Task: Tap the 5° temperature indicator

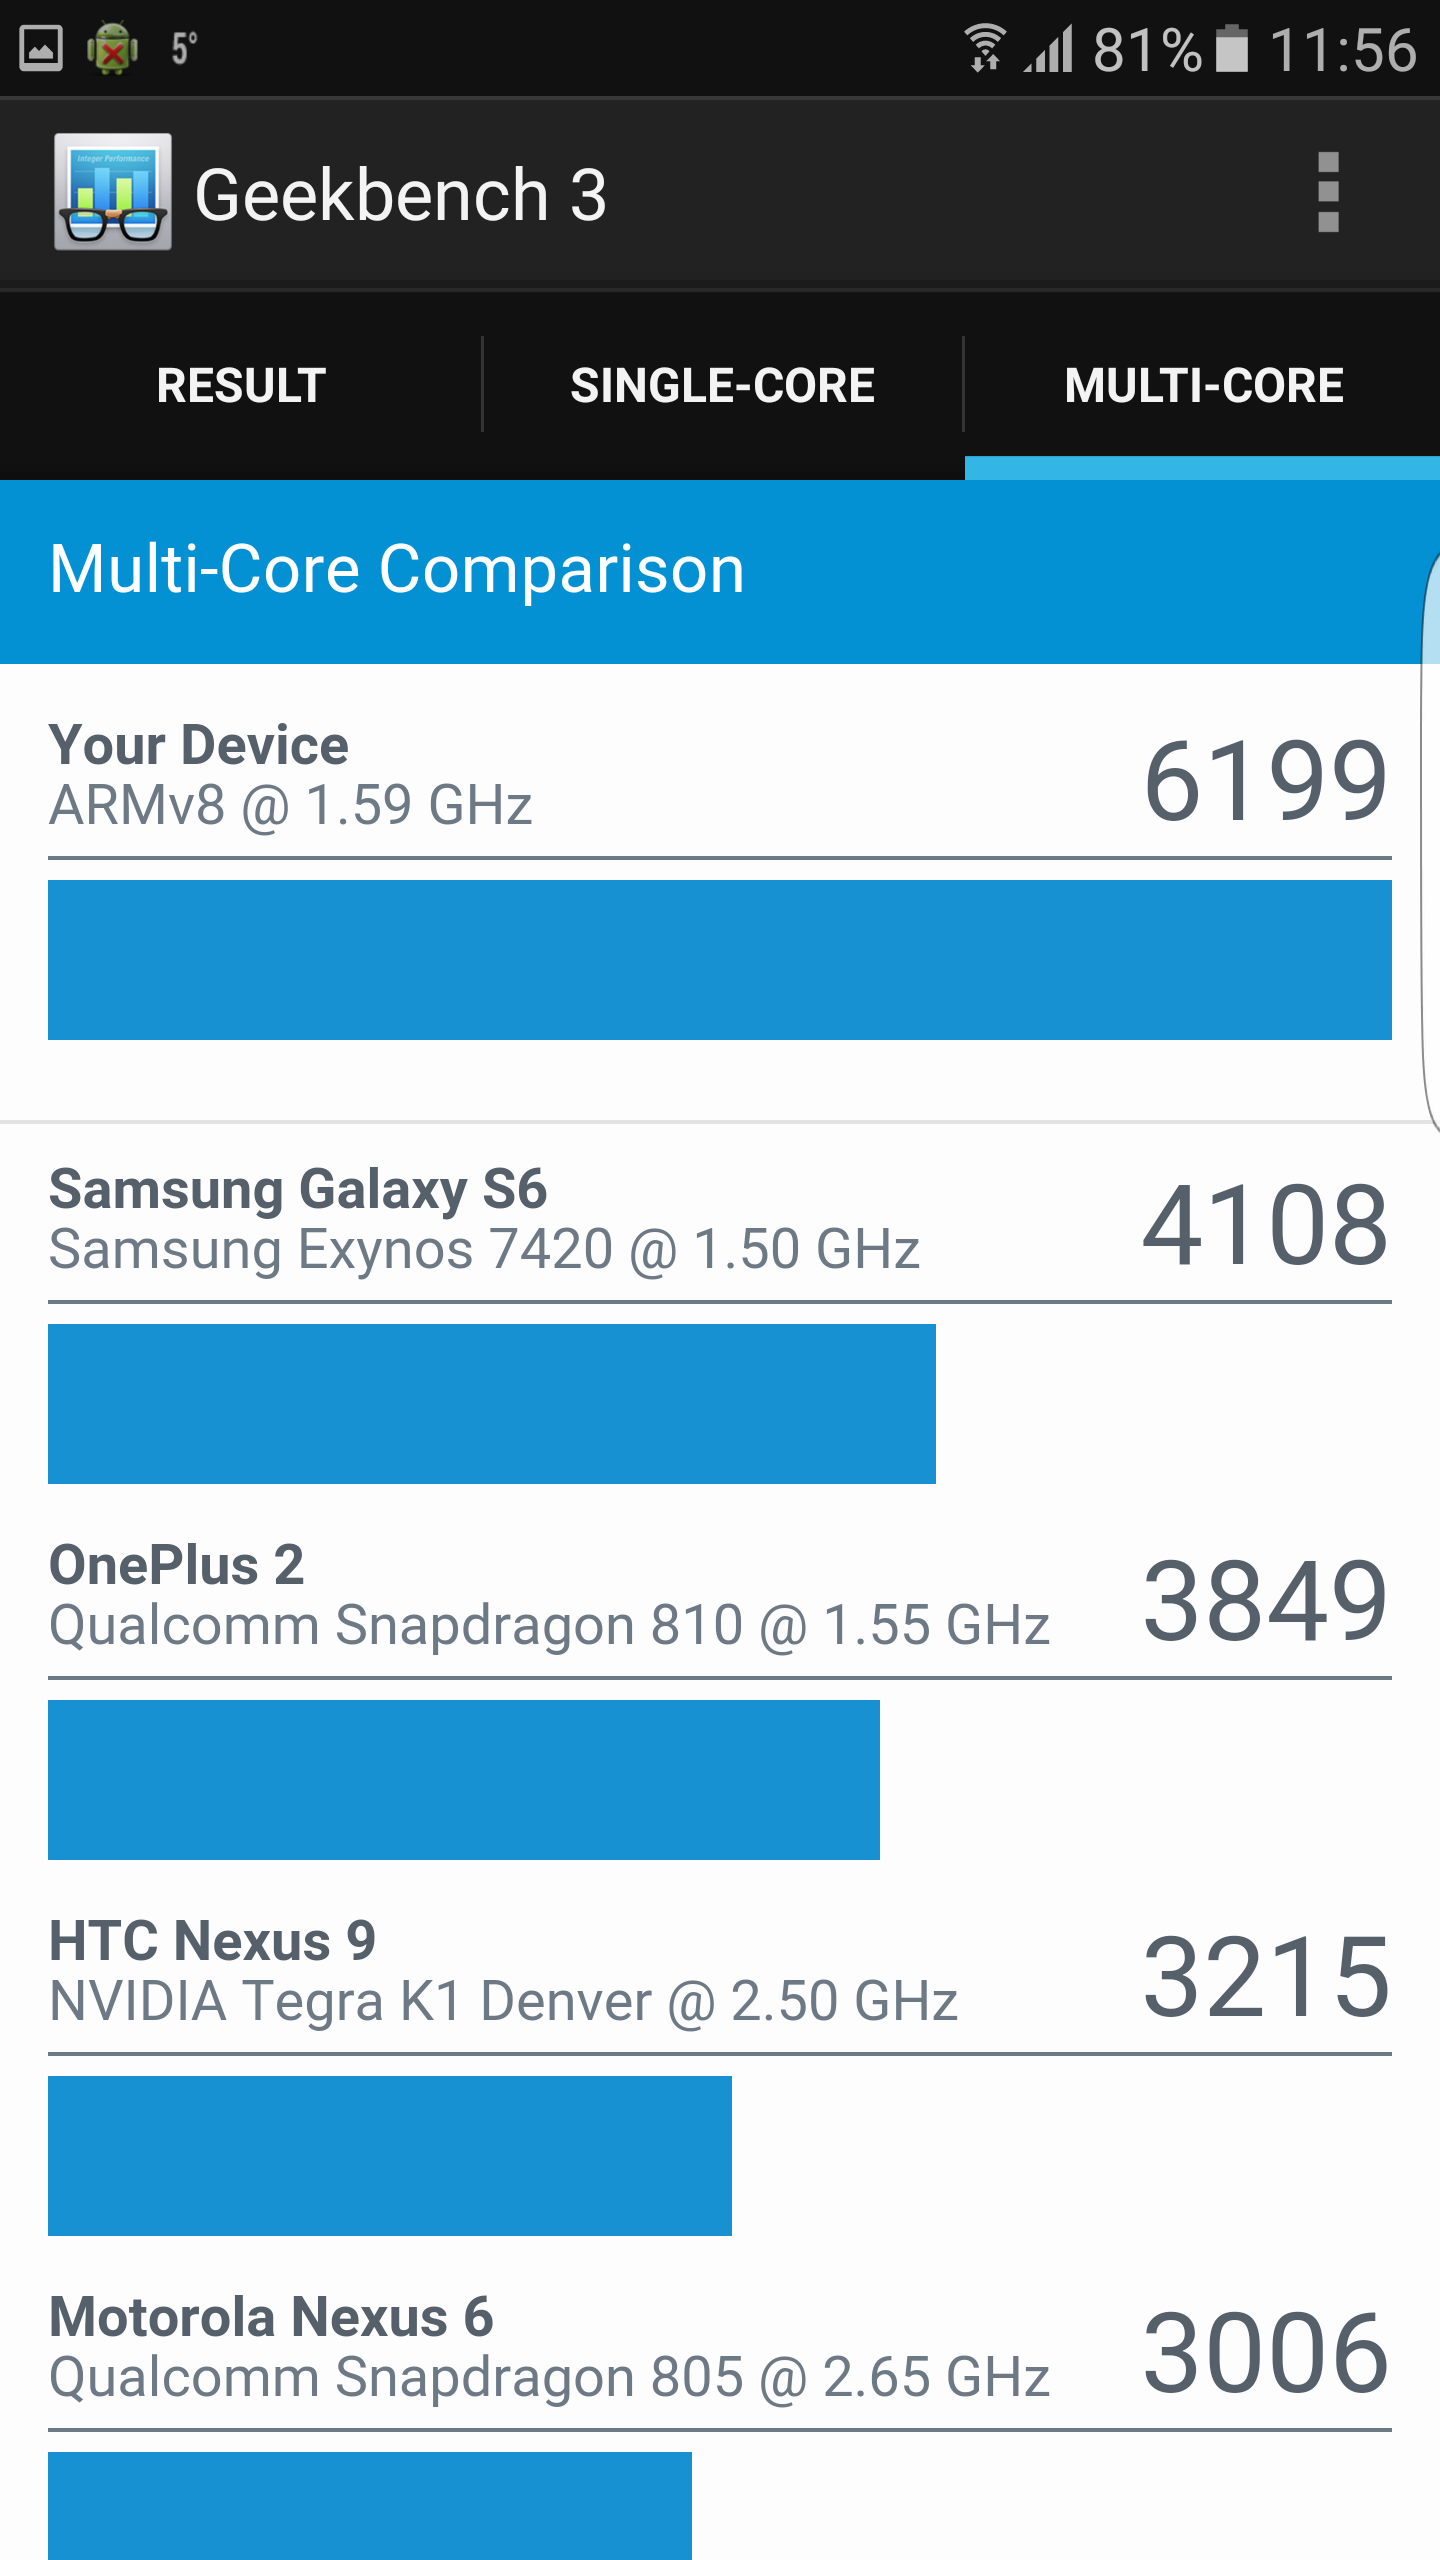Action: point(184,48)
